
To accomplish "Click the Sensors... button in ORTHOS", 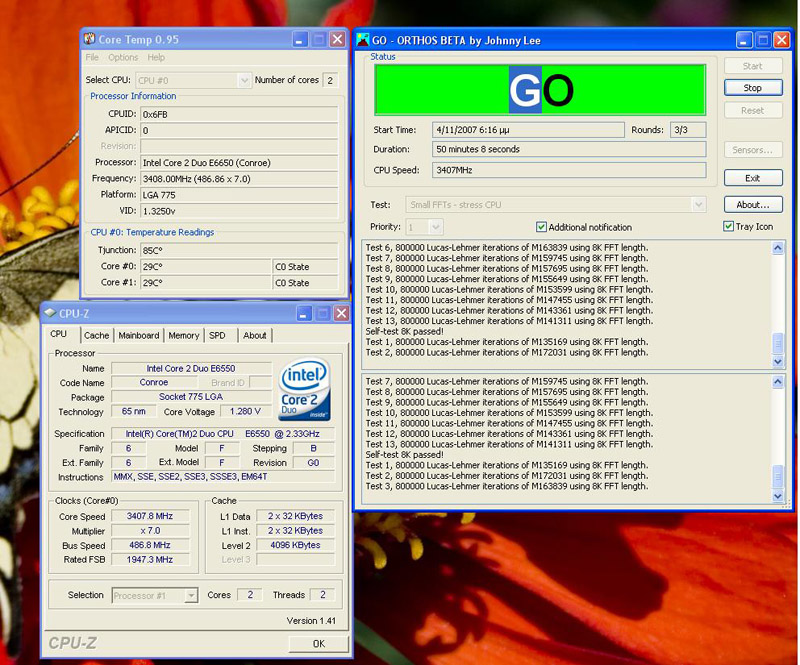I will (x=753, y=150).
